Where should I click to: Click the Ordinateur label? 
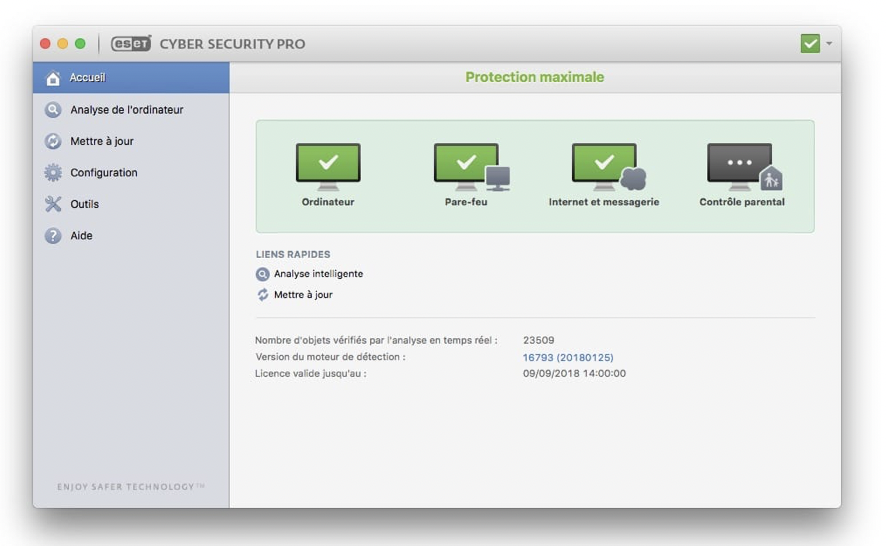point(328,202)
